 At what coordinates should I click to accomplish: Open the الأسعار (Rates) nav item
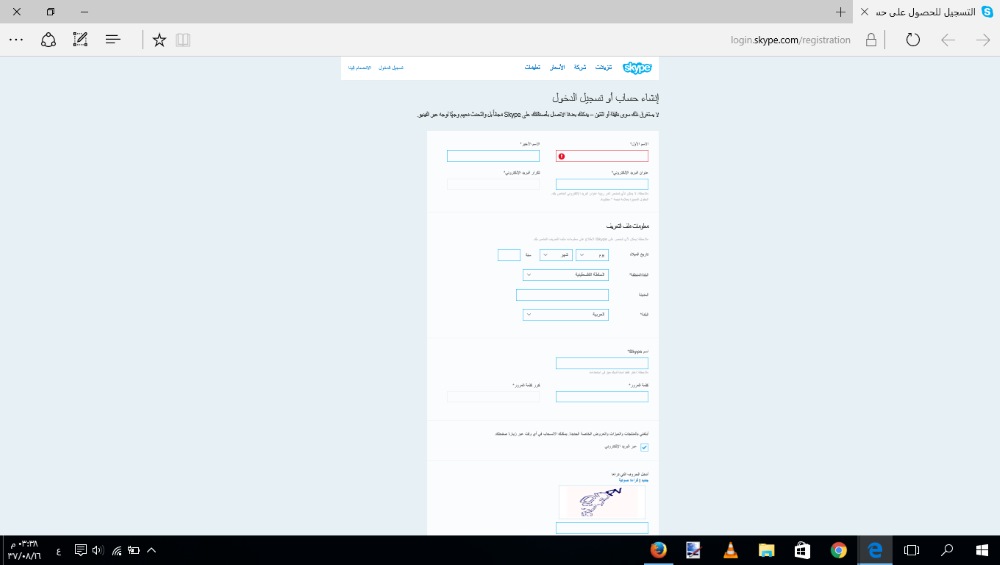[x=557, y=68]
